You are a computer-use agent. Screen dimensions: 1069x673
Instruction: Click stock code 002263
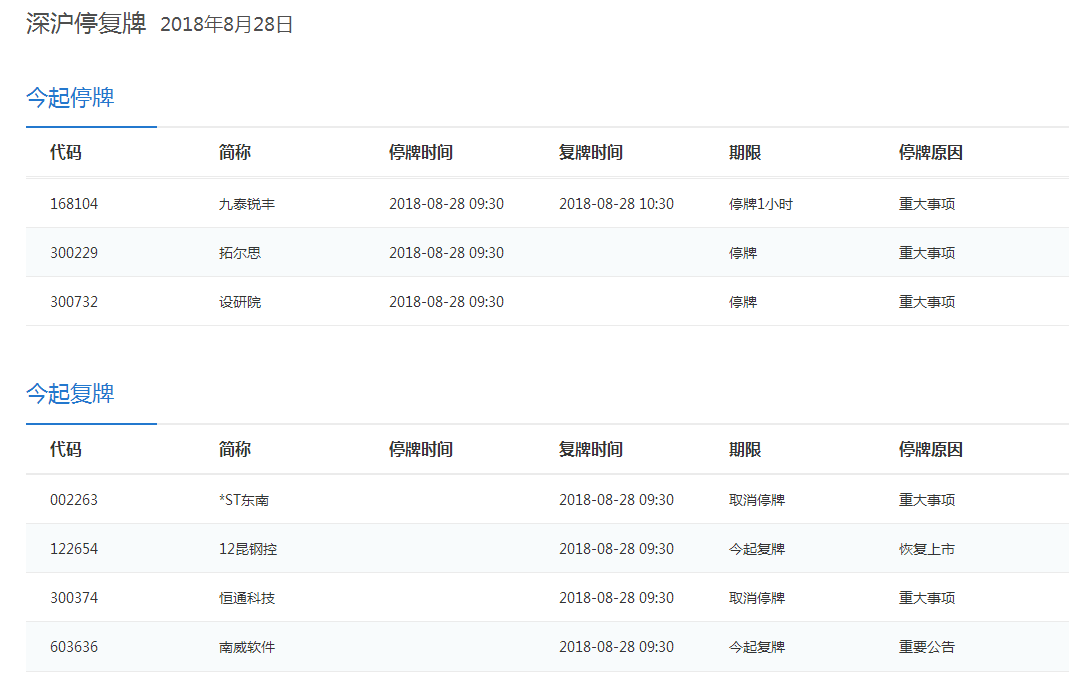[74, 500]
